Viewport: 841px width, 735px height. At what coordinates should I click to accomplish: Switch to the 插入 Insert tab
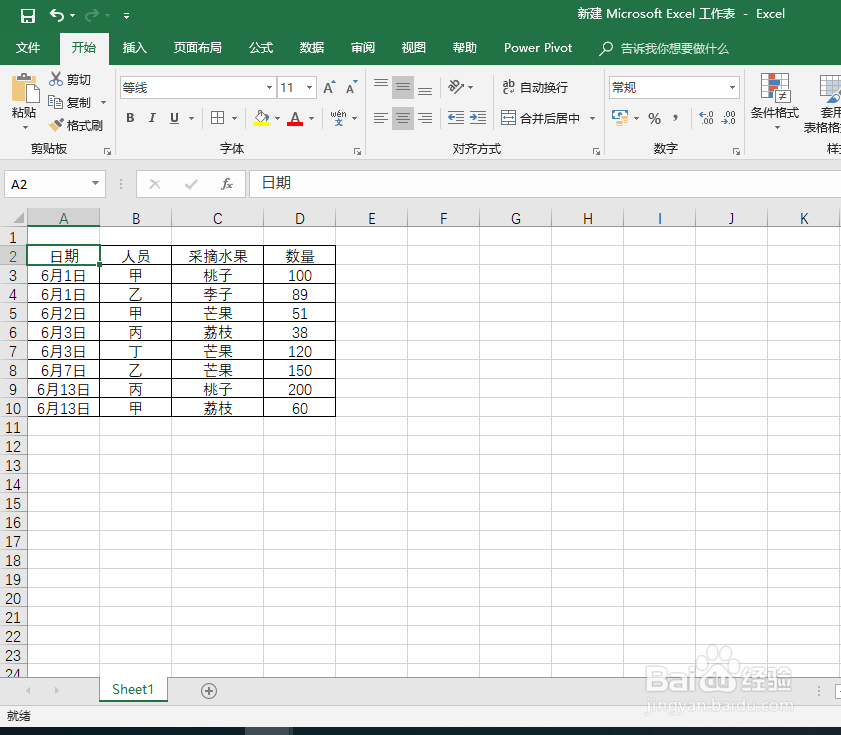(x=135, y=48)
